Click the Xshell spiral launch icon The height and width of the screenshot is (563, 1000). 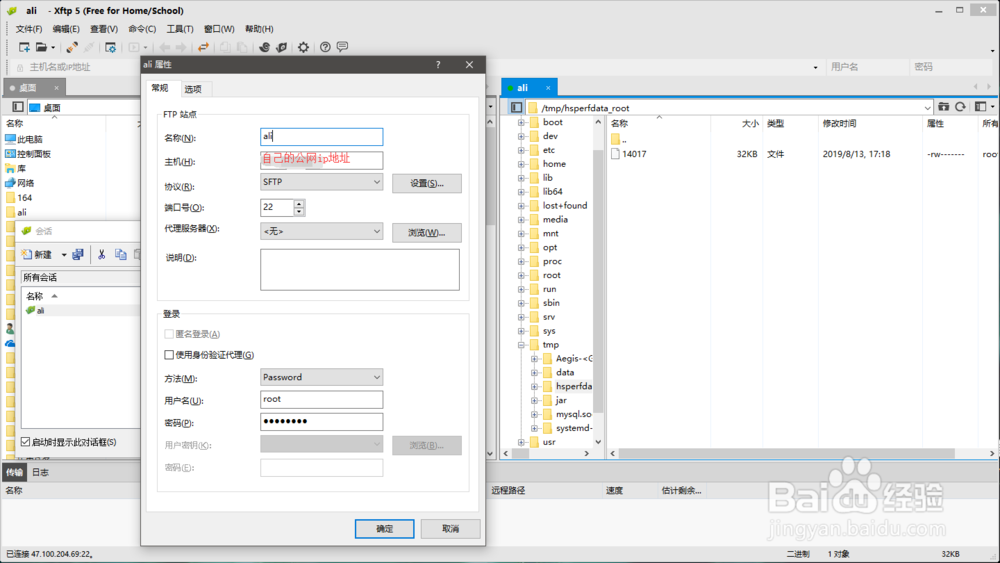click(265, 47)
